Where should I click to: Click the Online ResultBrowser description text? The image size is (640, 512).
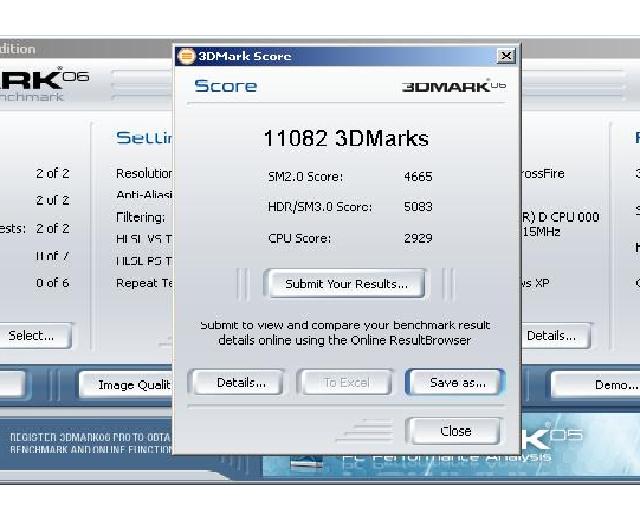[345, 333]
